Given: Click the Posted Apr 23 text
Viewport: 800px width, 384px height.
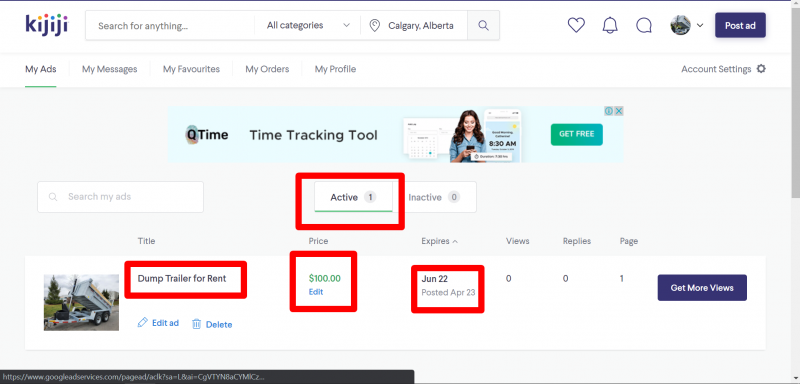Looking at the screenshot, I should point(448,292).
